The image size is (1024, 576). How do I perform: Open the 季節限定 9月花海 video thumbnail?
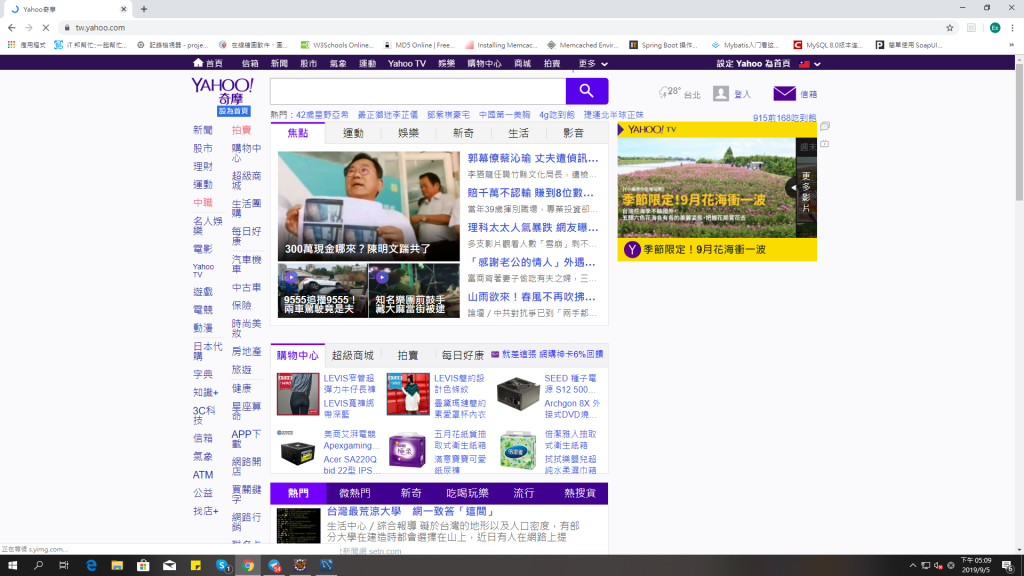707,187
